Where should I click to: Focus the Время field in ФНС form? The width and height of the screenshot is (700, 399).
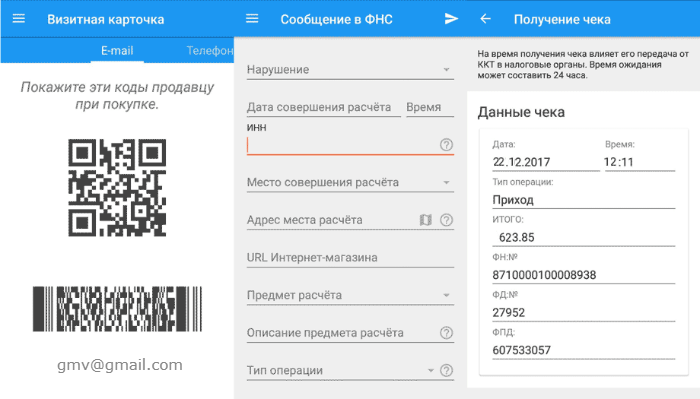click(430, 107)
